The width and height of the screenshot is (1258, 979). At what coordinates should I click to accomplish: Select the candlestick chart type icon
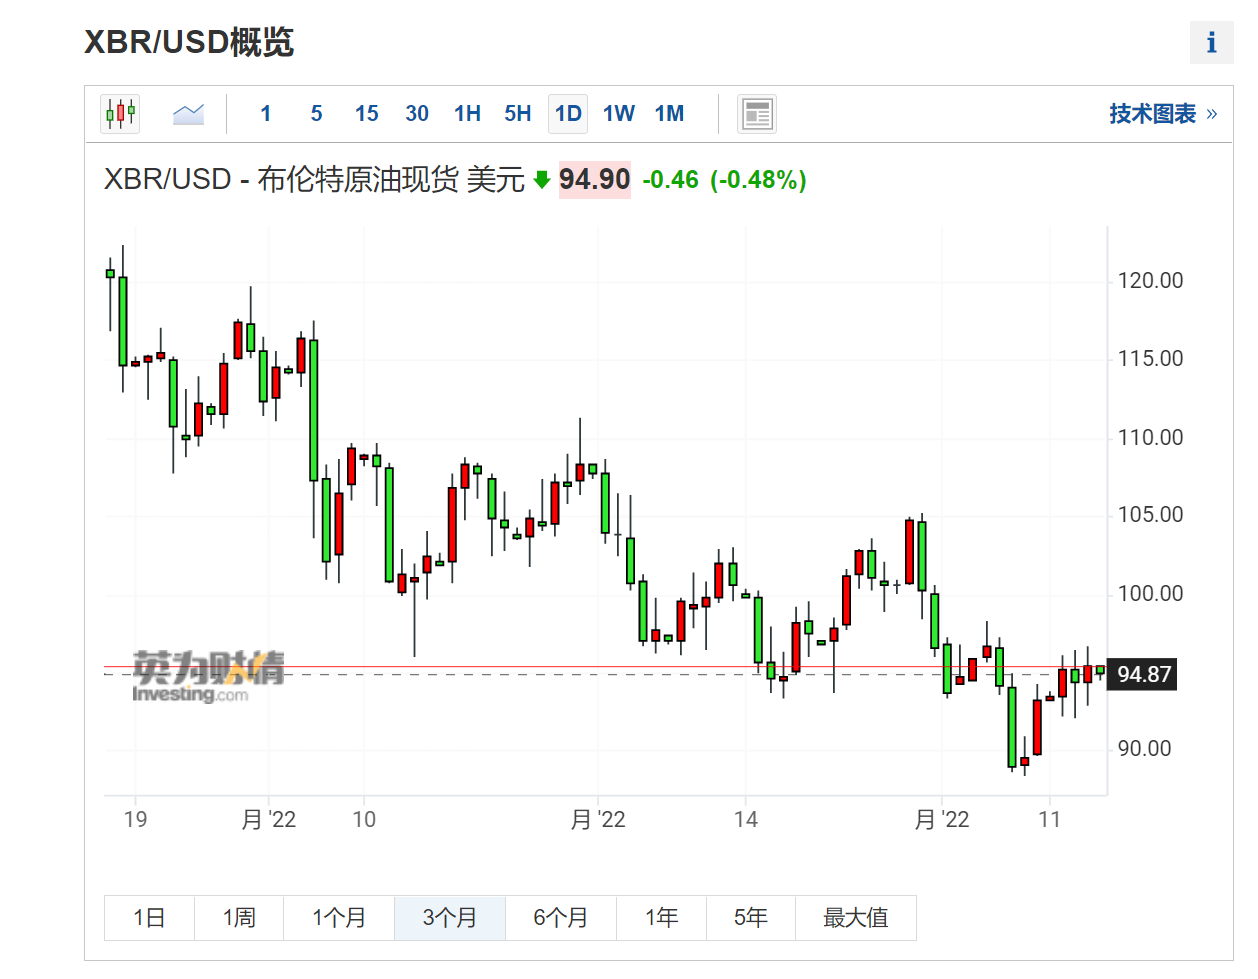click(x=120, y=114)
